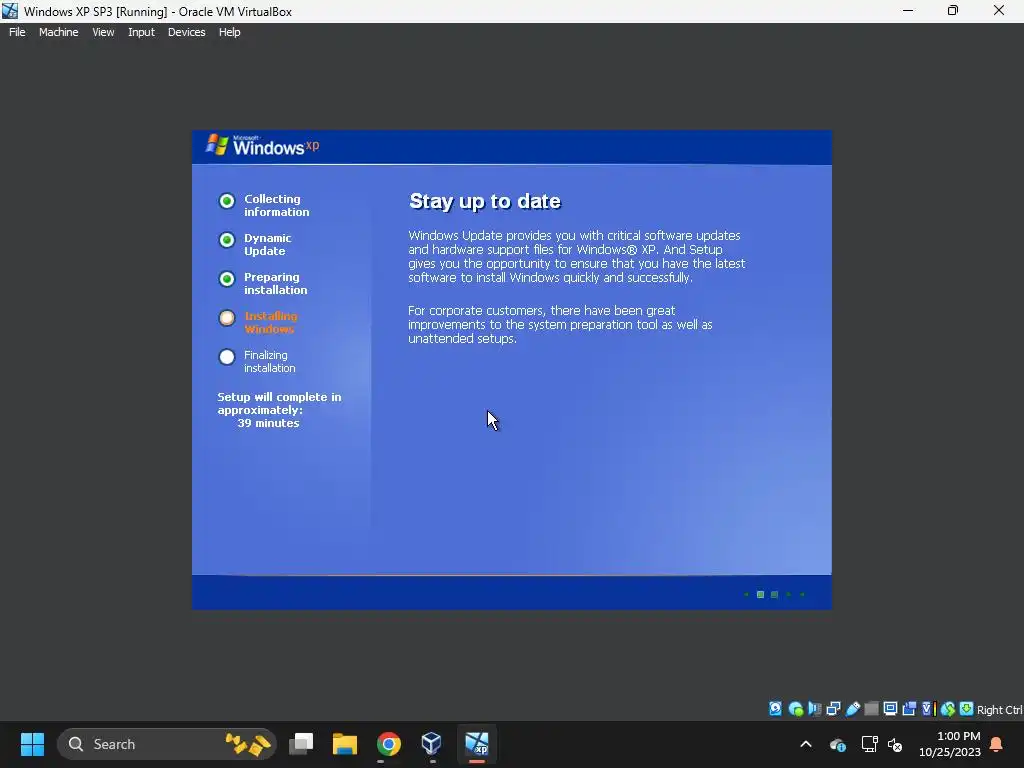
Task: Click the VirtualBox icon in the title bar
Action: click(10, 11)
